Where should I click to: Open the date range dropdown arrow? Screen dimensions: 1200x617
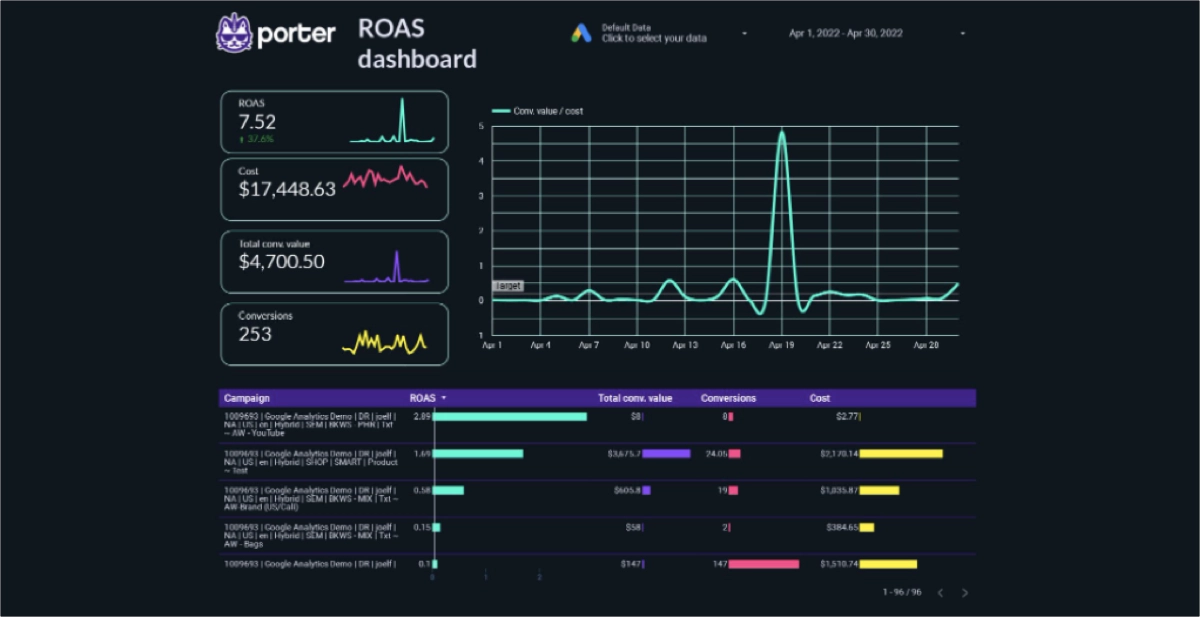(x=962, y=34)
